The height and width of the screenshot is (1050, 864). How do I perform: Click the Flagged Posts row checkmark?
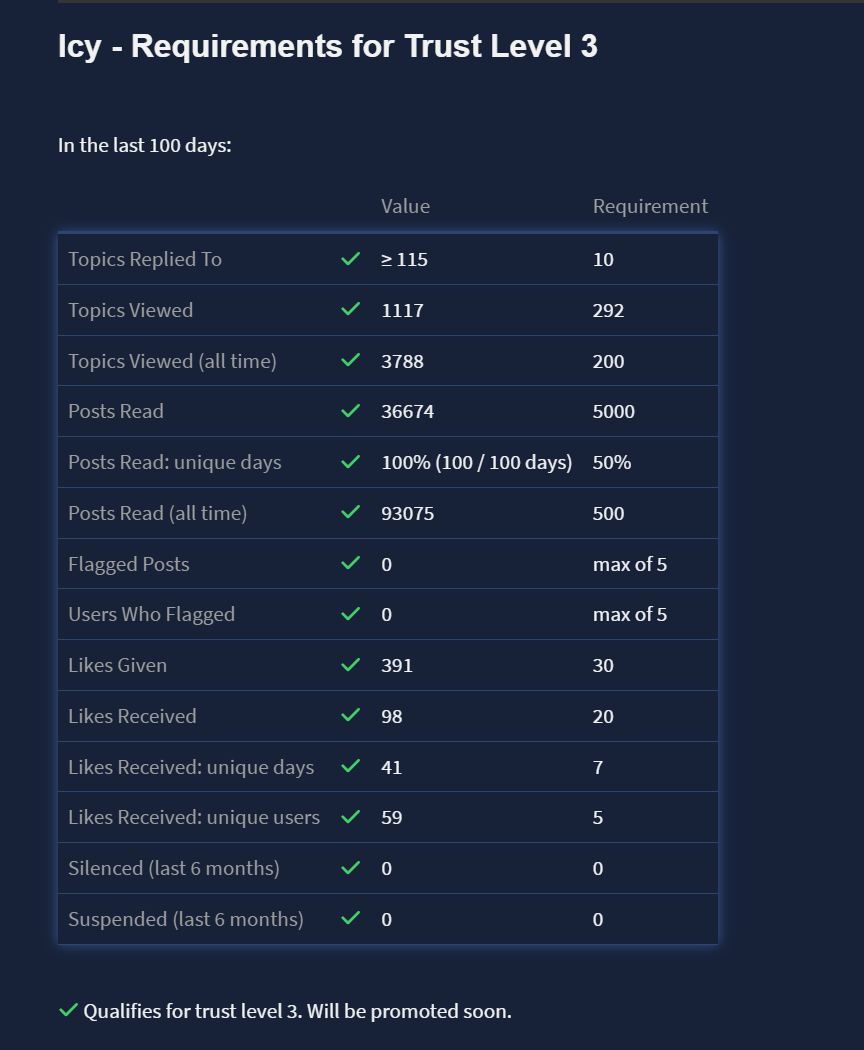pyautogui.click(x=350, y=563)
